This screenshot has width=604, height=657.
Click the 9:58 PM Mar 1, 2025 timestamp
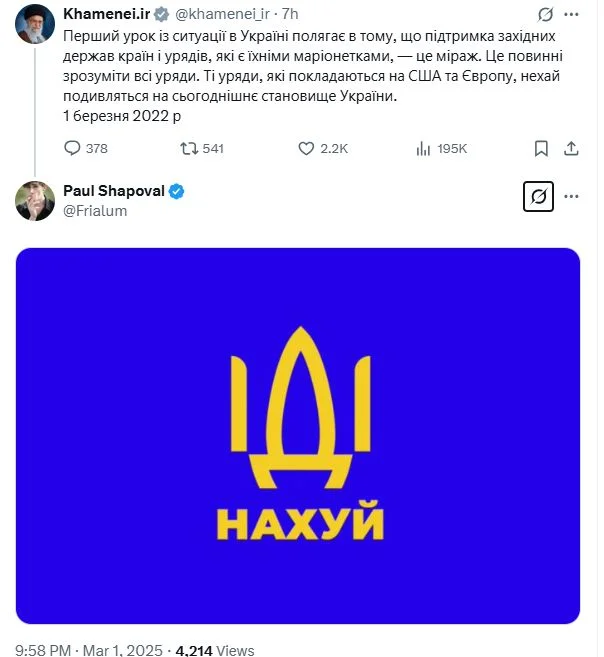[89, 650]
